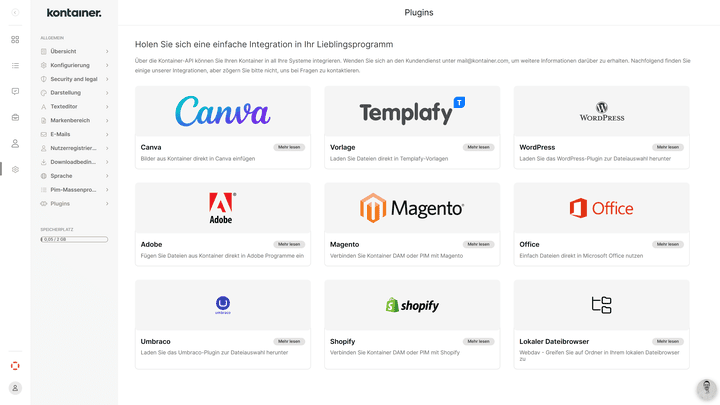
Task: Open the E-Mails menu item
Action: point(60,134)
